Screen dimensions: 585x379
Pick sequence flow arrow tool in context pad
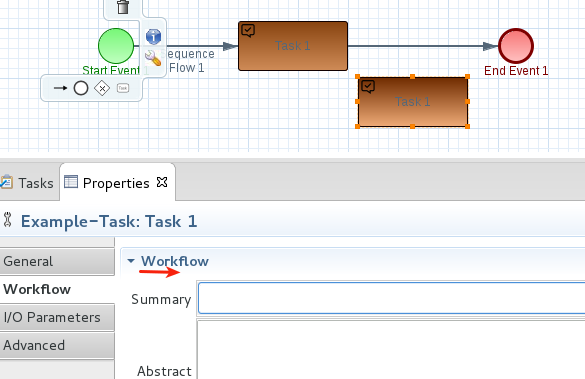tap(60, 88)
